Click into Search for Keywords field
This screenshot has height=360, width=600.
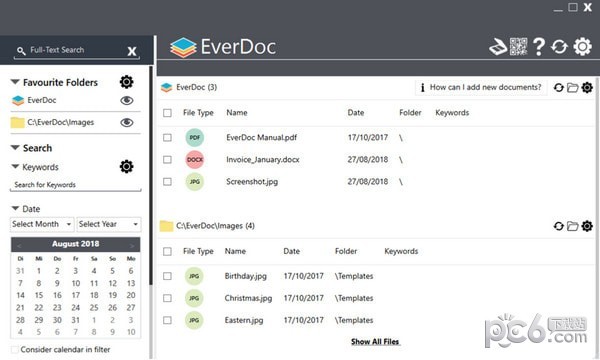point(75,185)
